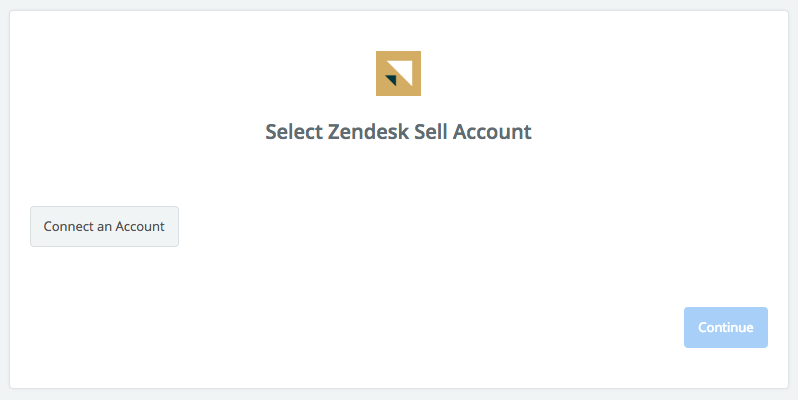798x400 pixels.
Task: Click the Zendesk Sell brand mark above heading
Action: pos(398,73)
